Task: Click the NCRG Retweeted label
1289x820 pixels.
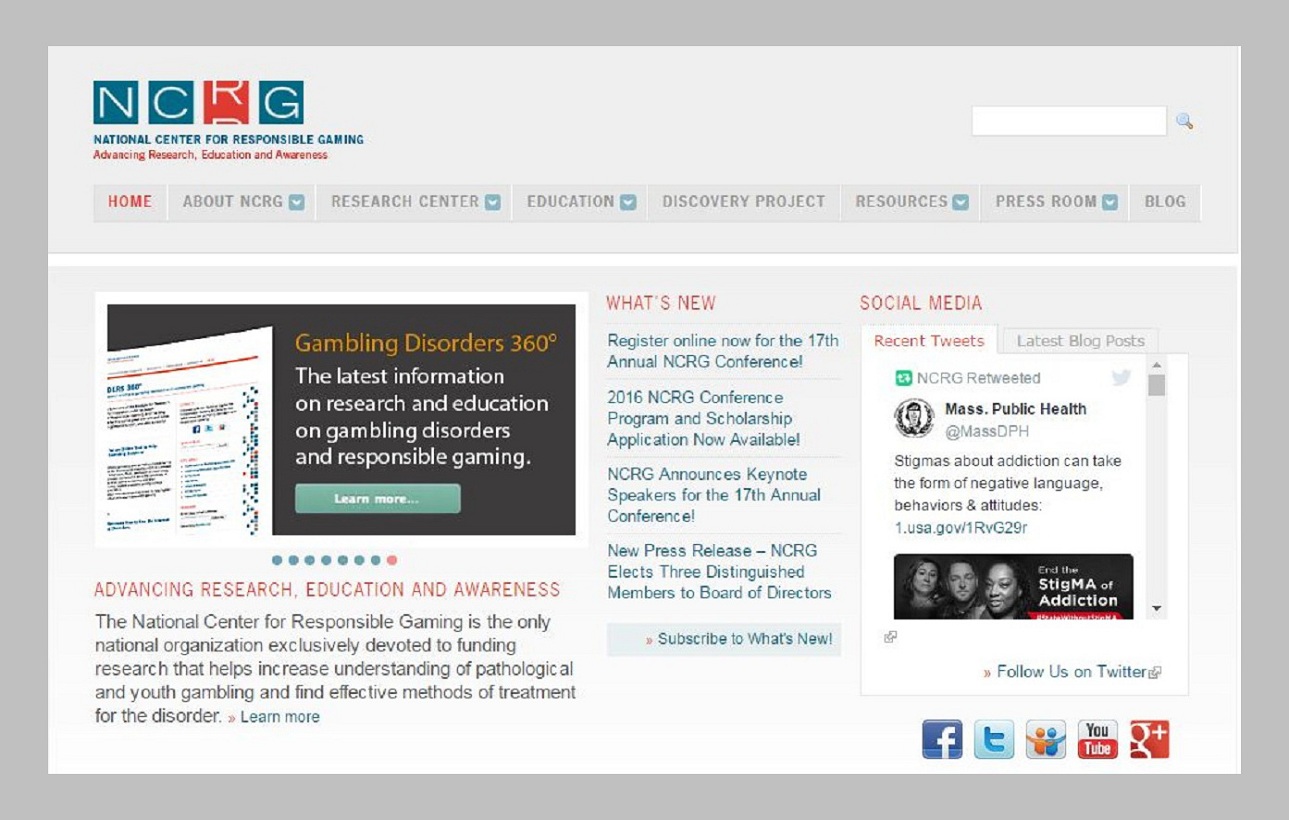Action: pos(978,378)
